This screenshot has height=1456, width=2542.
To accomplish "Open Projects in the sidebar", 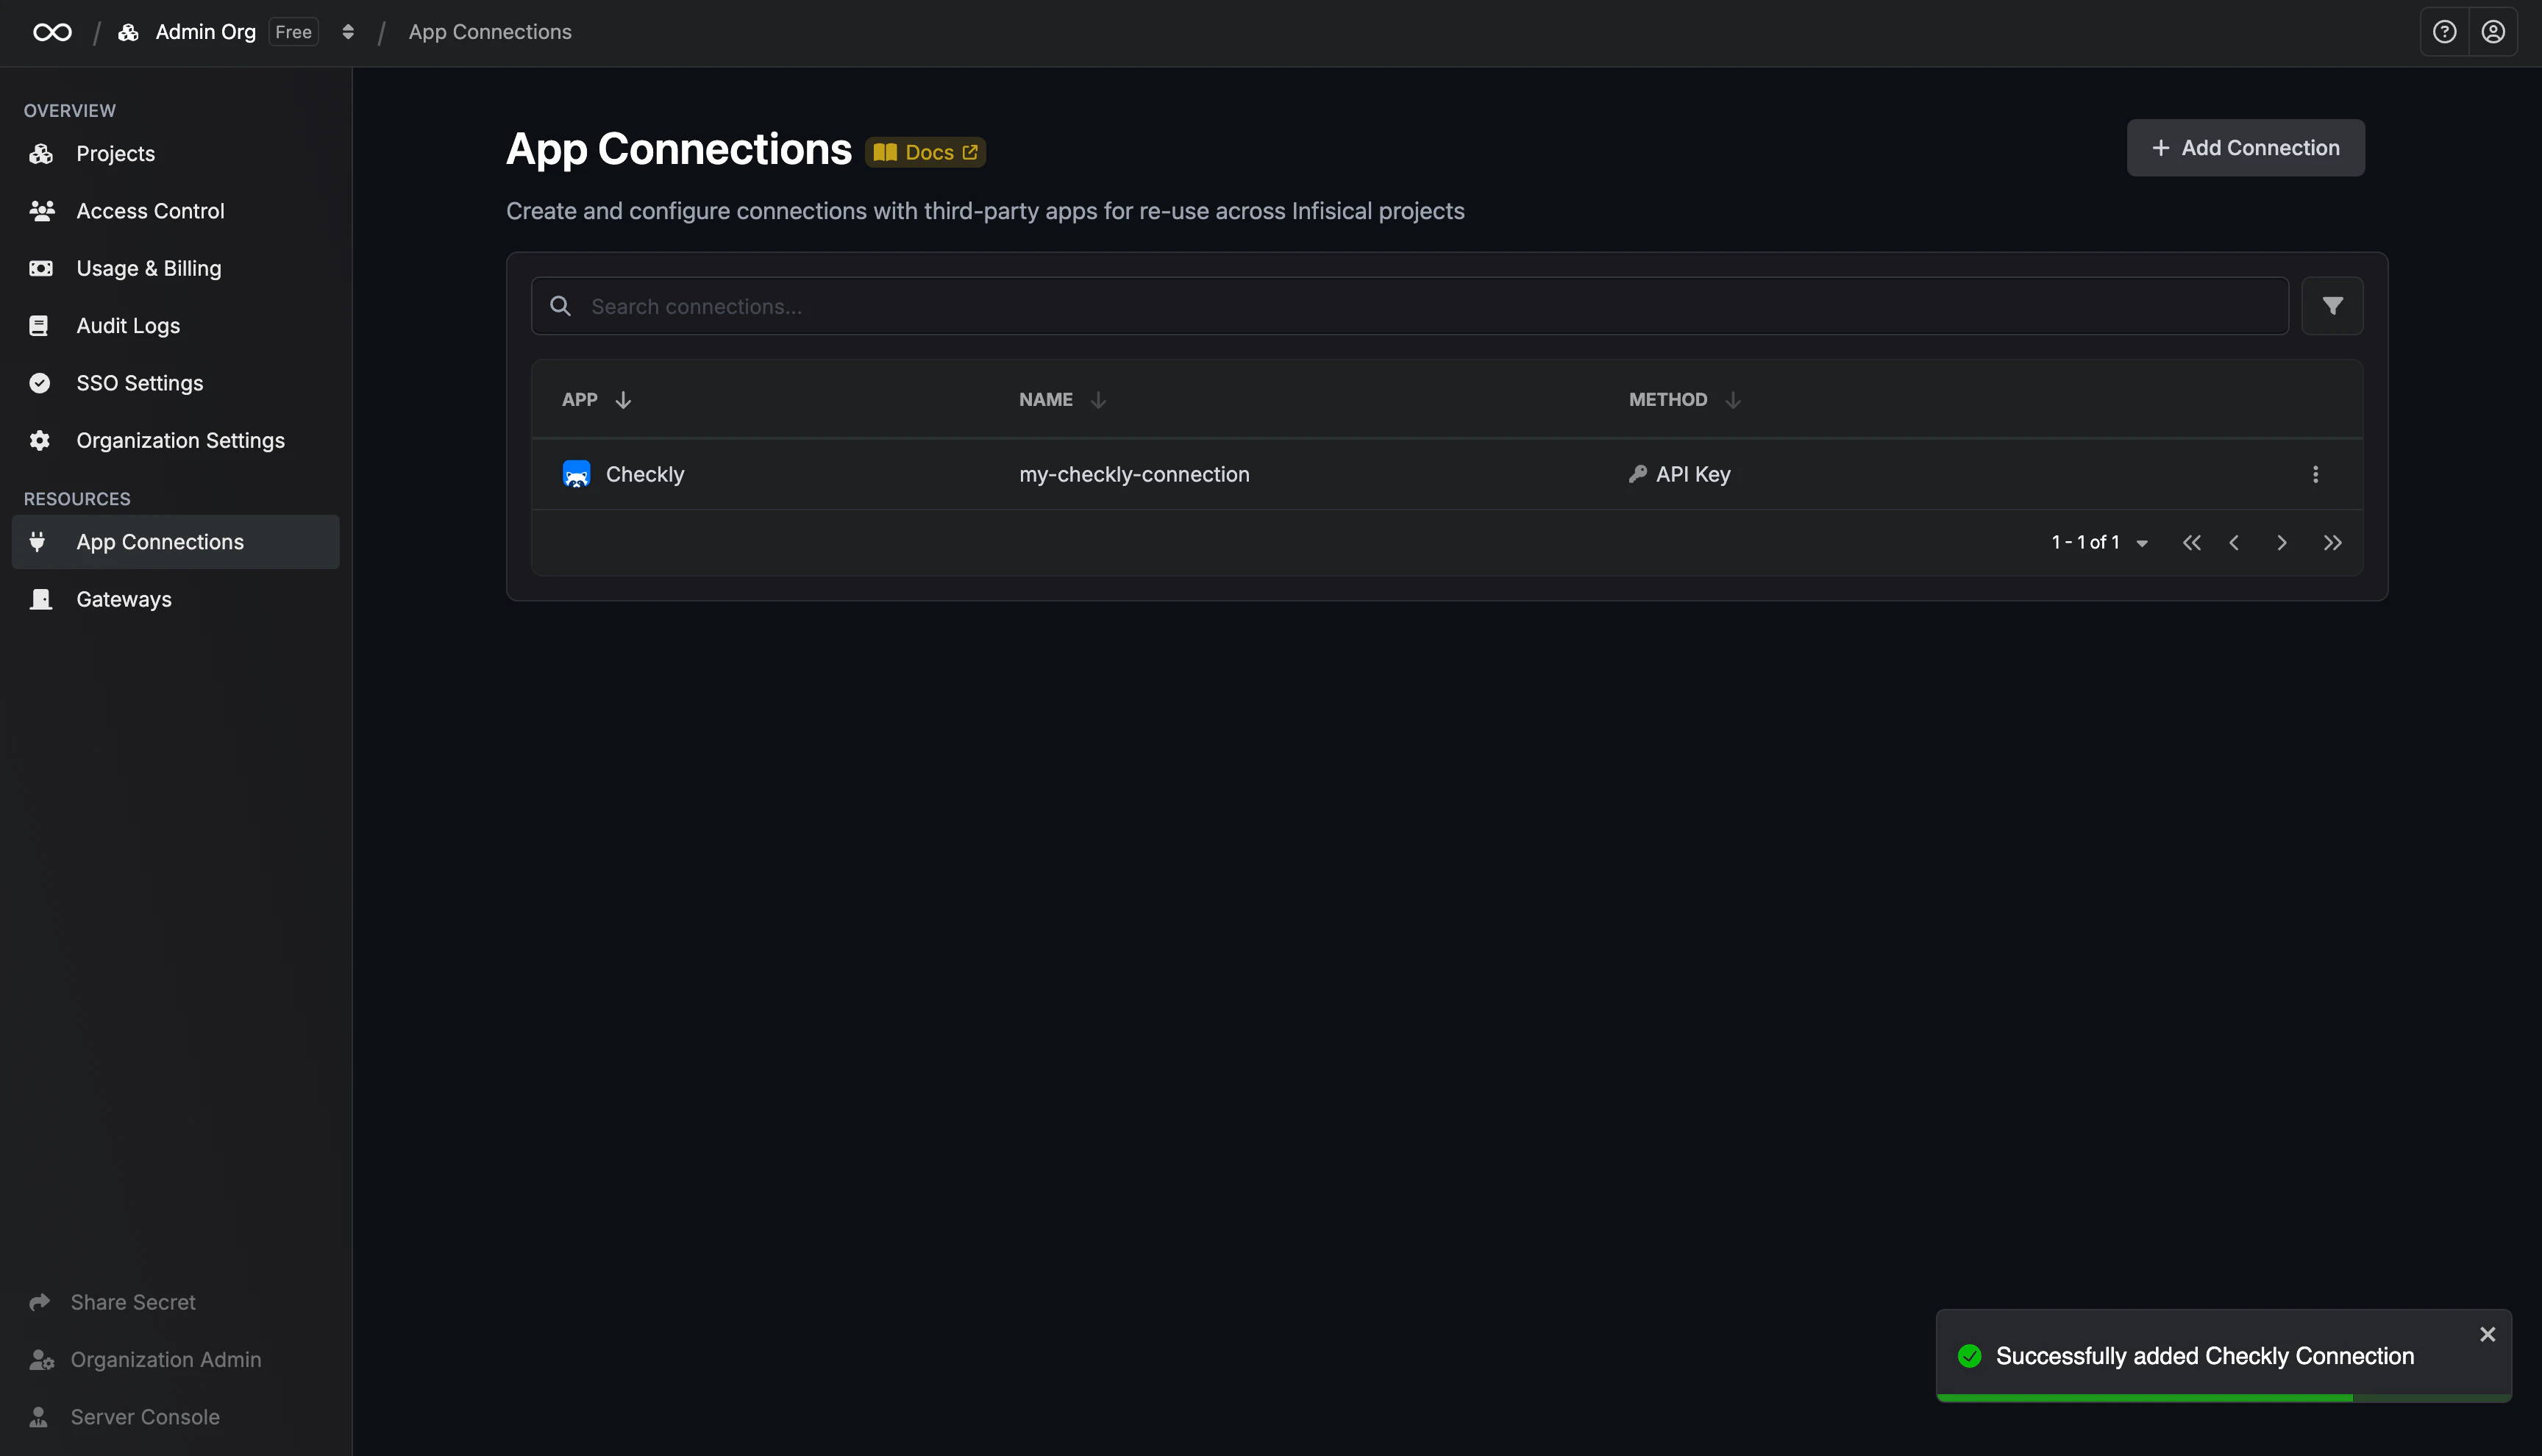I will click(x=175, y=154).
